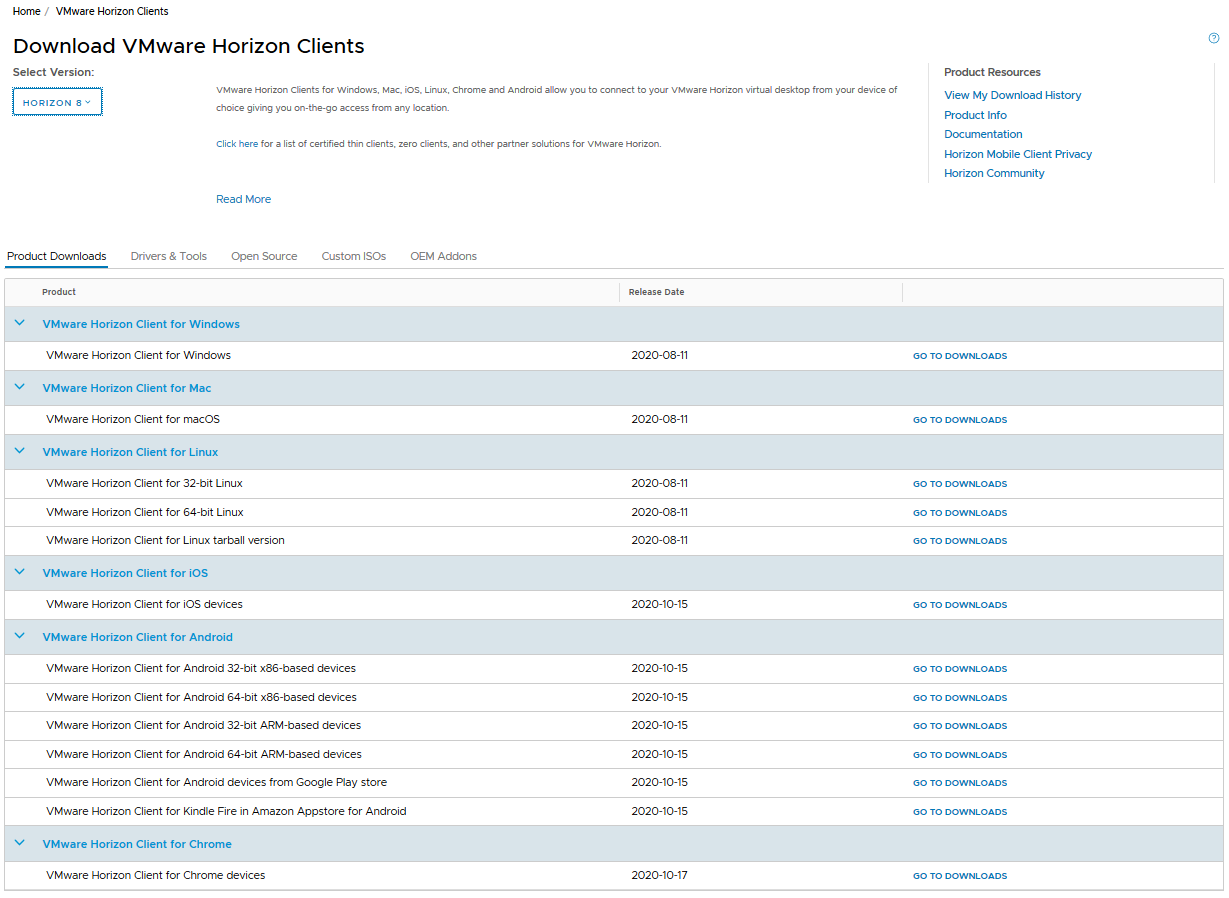
Task: Collapse VMware Horizon Client for Chrome section
Action: pos(20,843)
